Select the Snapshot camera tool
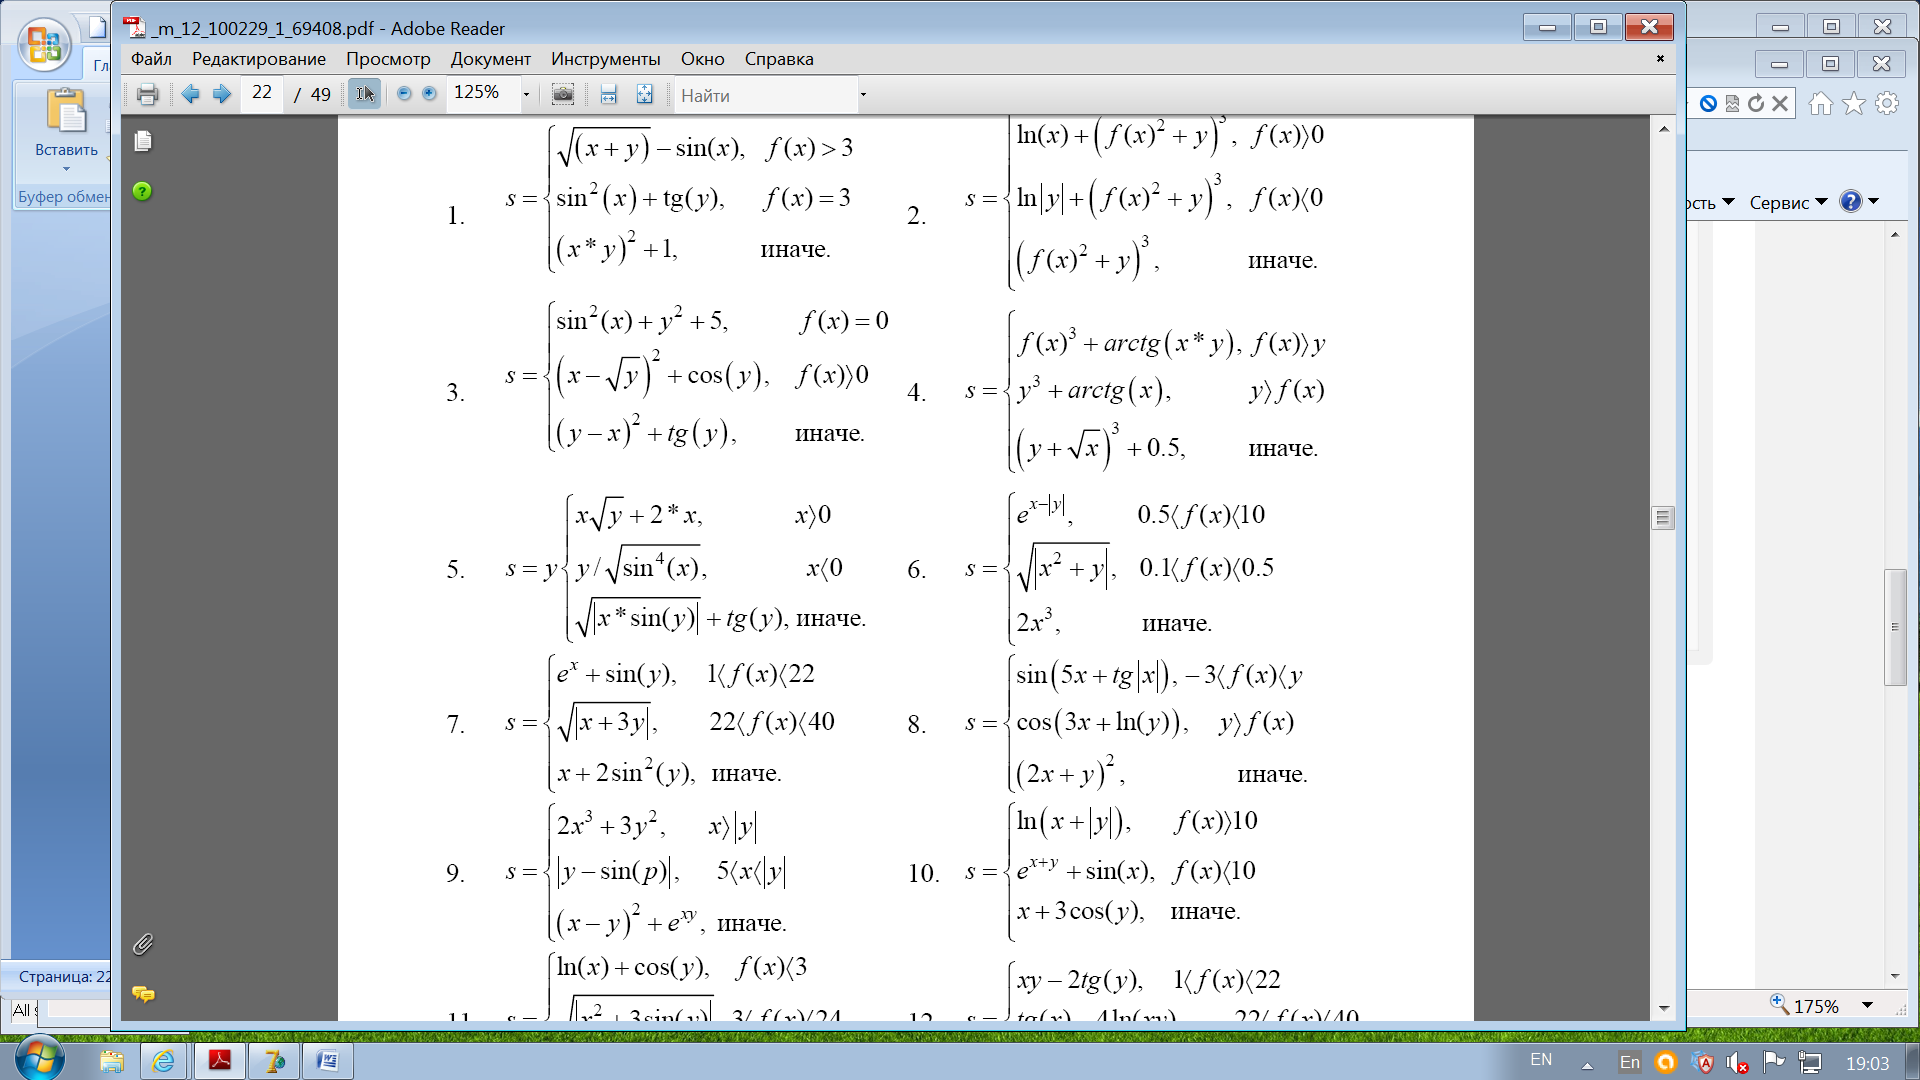This screenshot has width=1920, height=1080. point(563,94)
